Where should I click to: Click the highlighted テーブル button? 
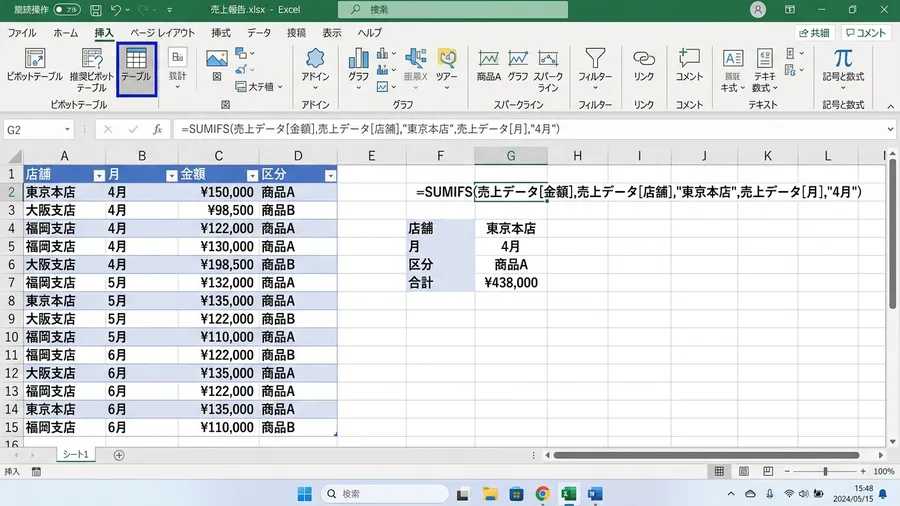pyautogui.click(x=136, y=69)
